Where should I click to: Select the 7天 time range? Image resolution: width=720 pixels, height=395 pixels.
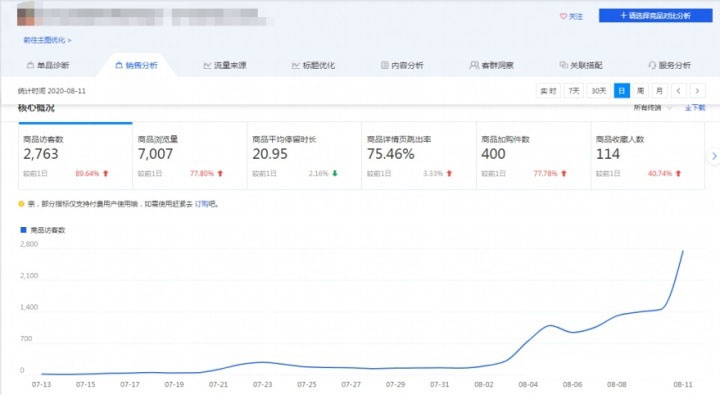point(574,90)
